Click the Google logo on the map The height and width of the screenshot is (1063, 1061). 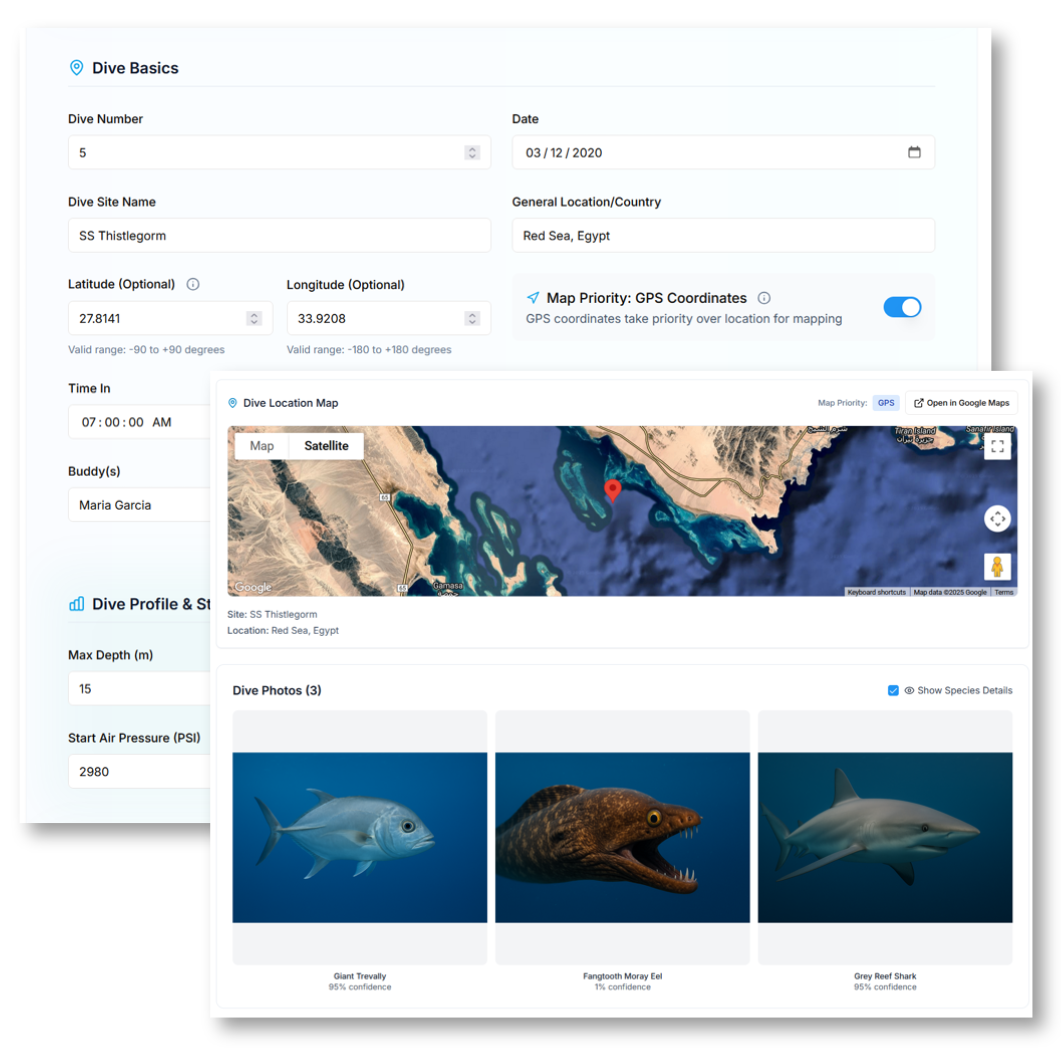[253, 586]
